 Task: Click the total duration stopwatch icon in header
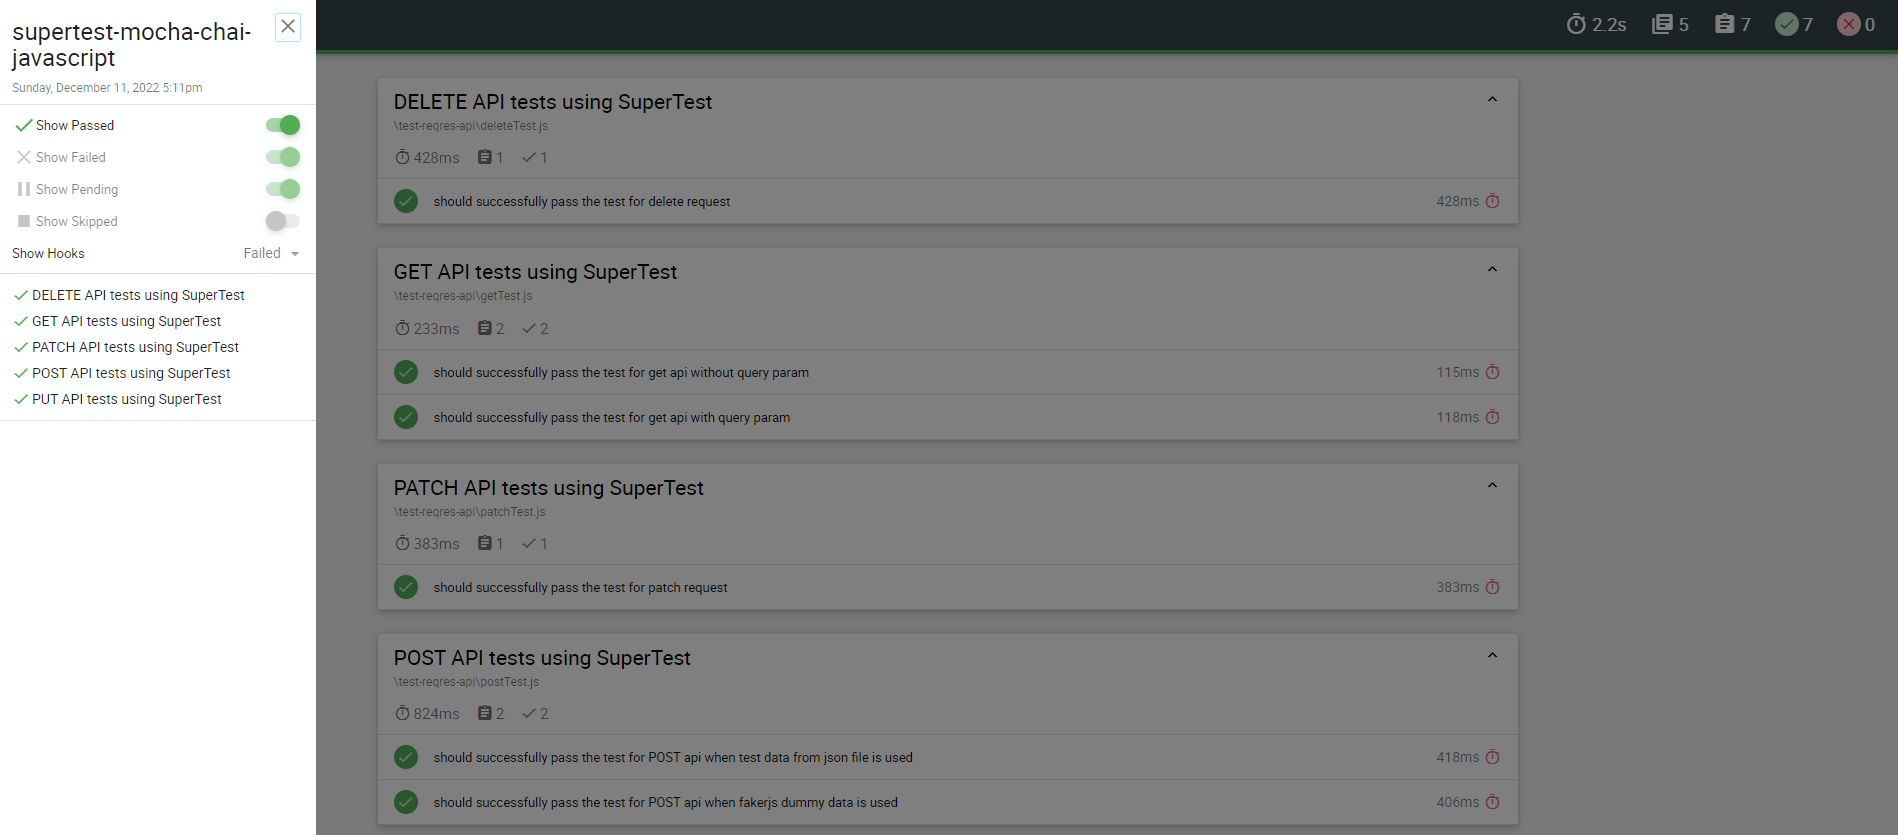point(1576,24)
